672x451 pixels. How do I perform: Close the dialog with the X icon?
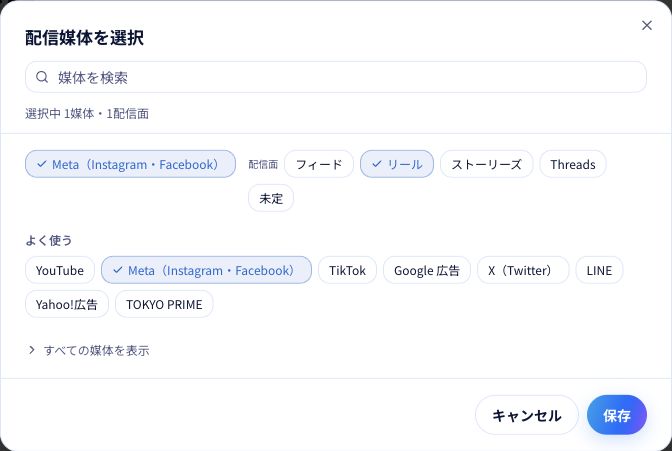point(647,25)
